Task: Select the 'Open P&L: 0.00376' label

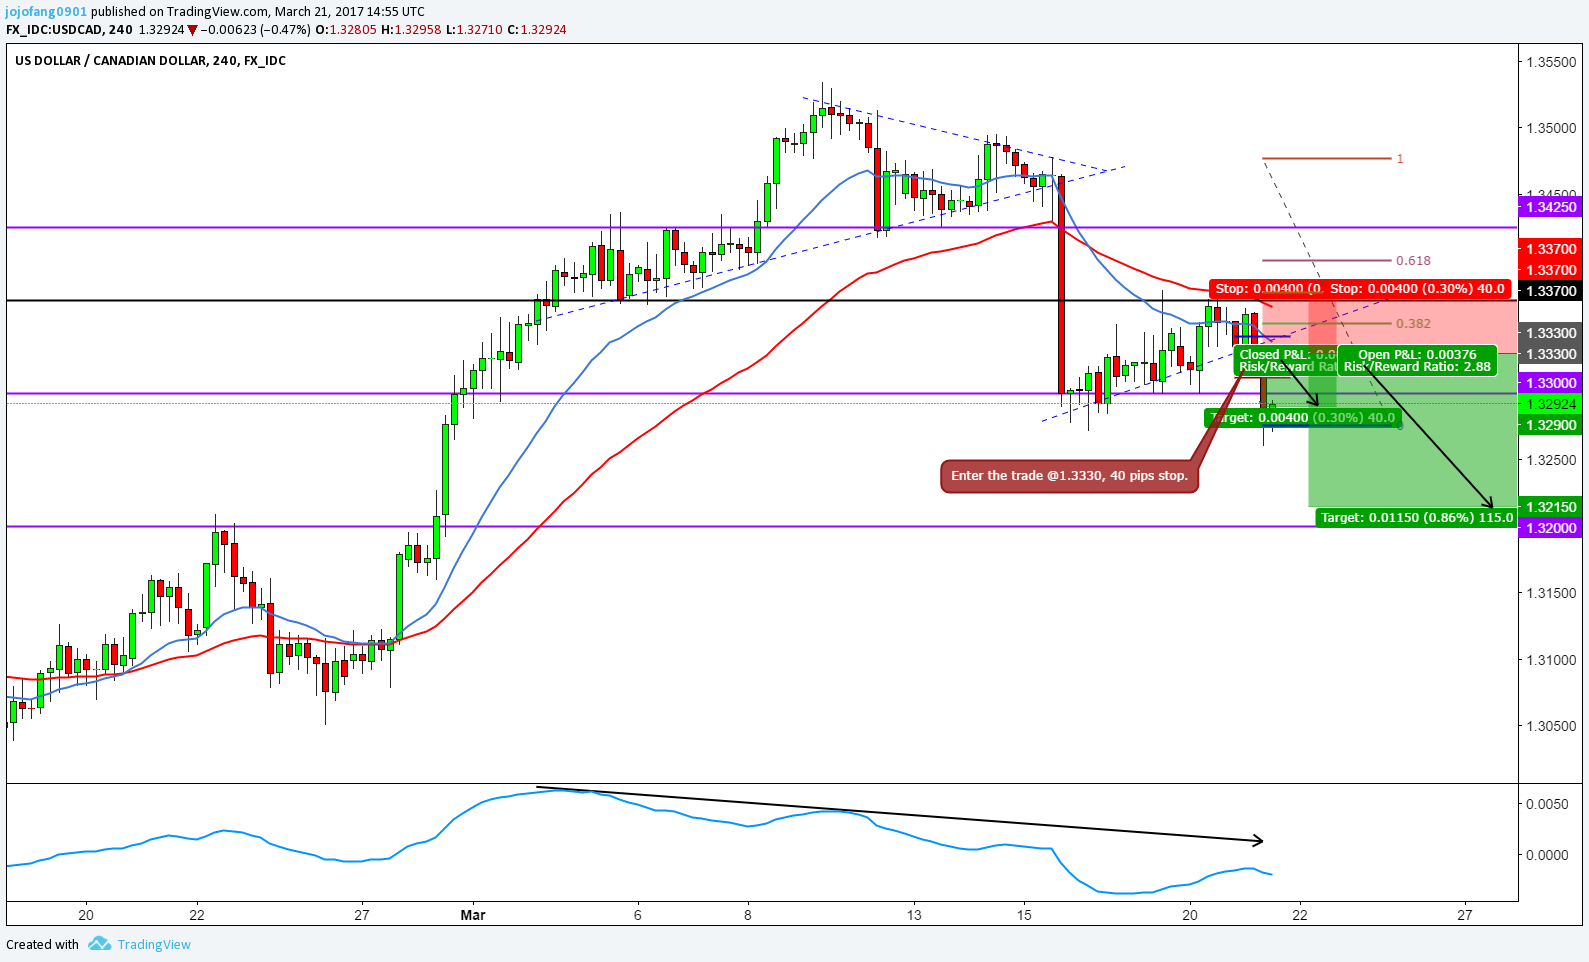Action: pos(1417,360)
